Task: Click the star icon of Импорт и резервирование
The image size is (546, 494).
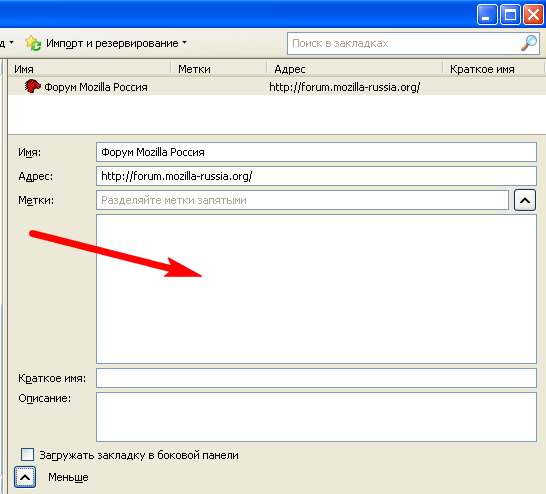Action: coord(33,43)
